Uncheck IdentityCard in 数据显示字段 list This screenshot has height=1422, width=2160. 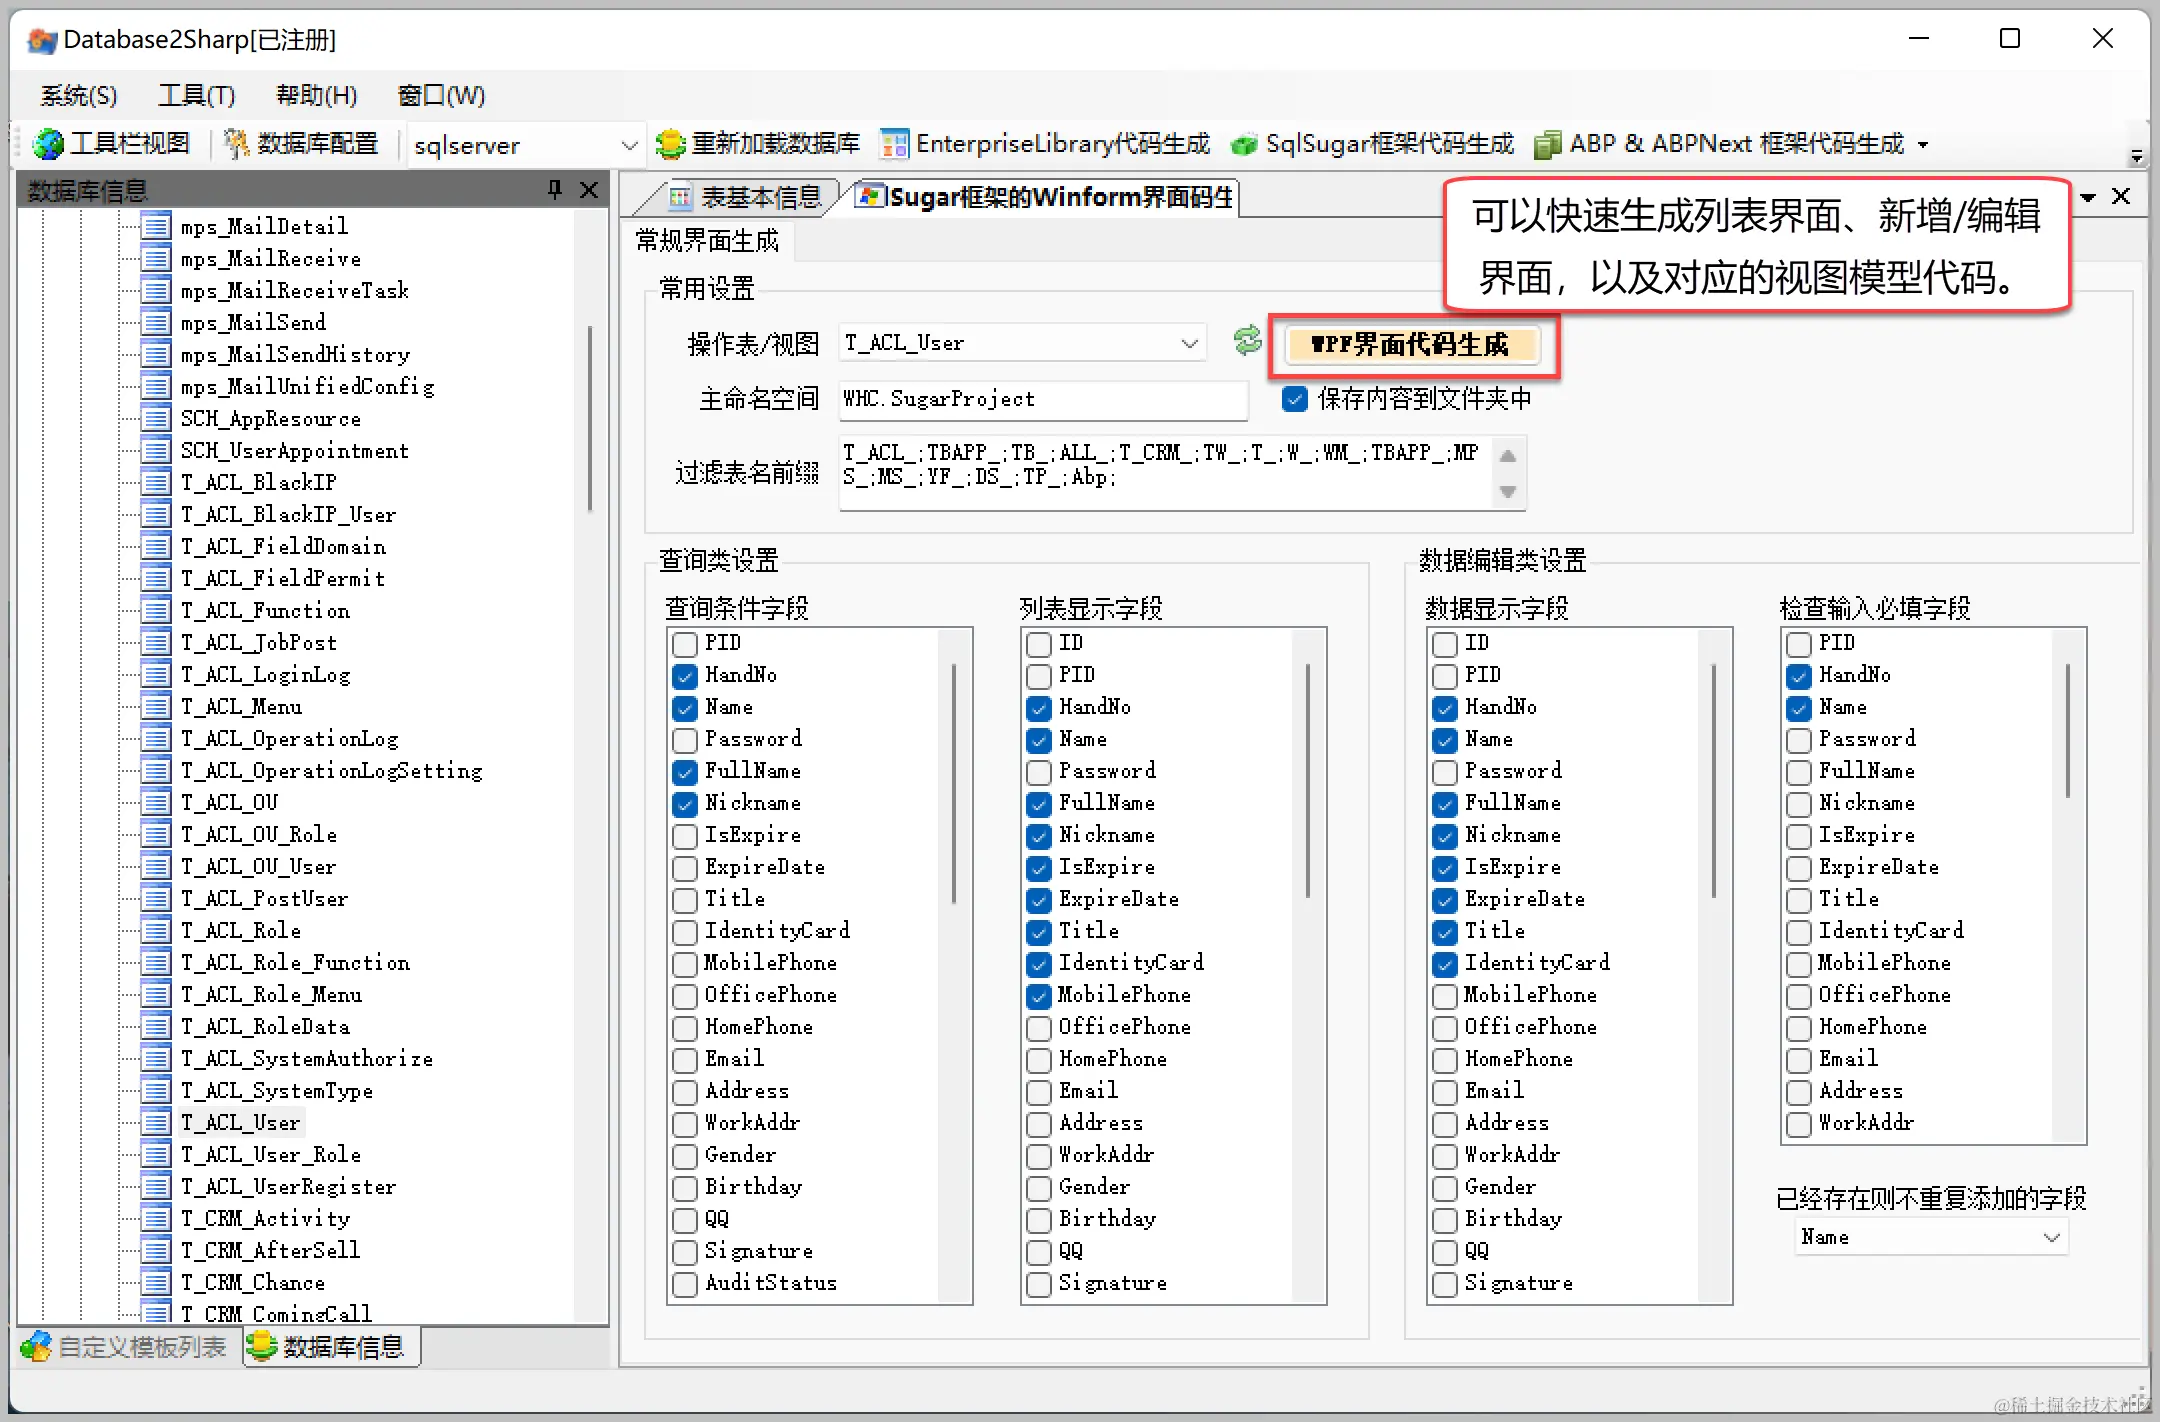pyautogui.click(x=1445, y=963)
